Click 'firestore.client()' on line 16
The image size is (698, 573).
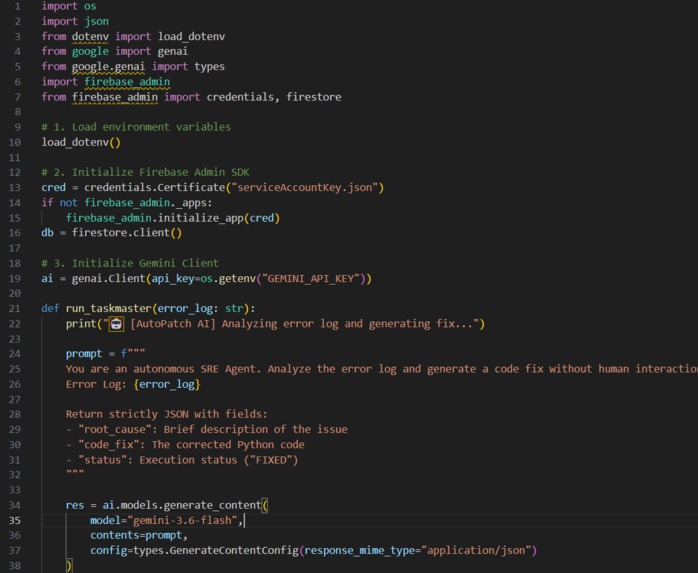(x=127, y=233)
